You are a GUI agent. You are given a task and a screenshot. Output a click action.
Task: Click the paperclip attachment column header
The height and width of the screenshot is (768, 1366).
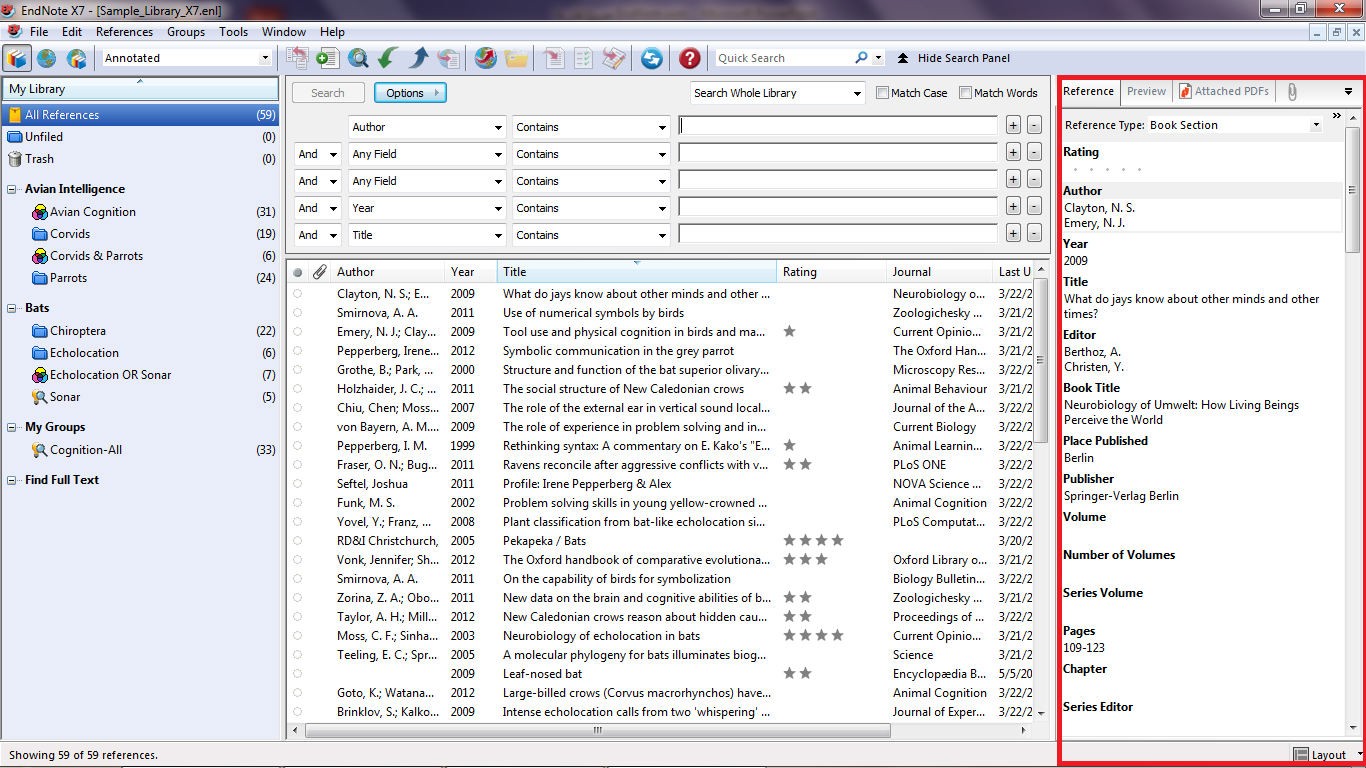point(319,272)
